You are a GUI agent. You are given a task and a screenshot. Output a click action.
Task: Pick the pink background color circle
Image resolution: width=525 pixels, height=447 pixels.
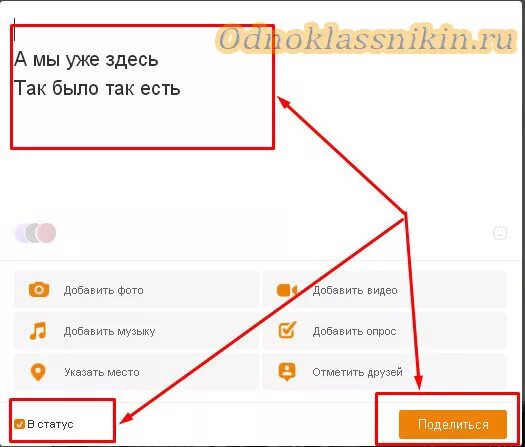pyautogui.click(x=46, y=233)
